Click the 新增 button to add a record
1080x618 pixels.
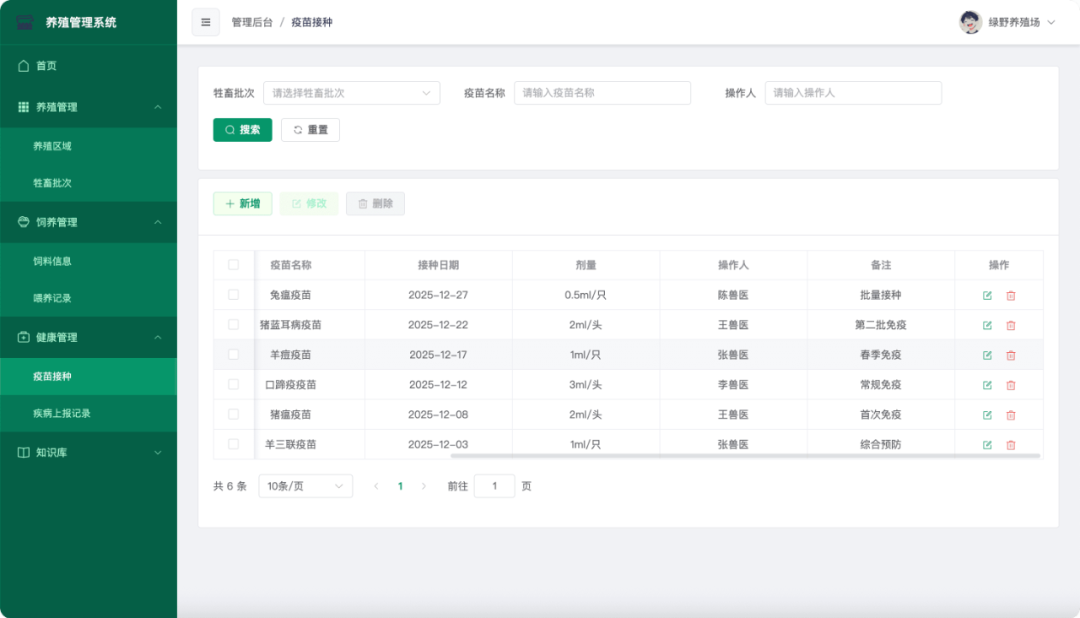pyautogui.click(x=242, y=203)
